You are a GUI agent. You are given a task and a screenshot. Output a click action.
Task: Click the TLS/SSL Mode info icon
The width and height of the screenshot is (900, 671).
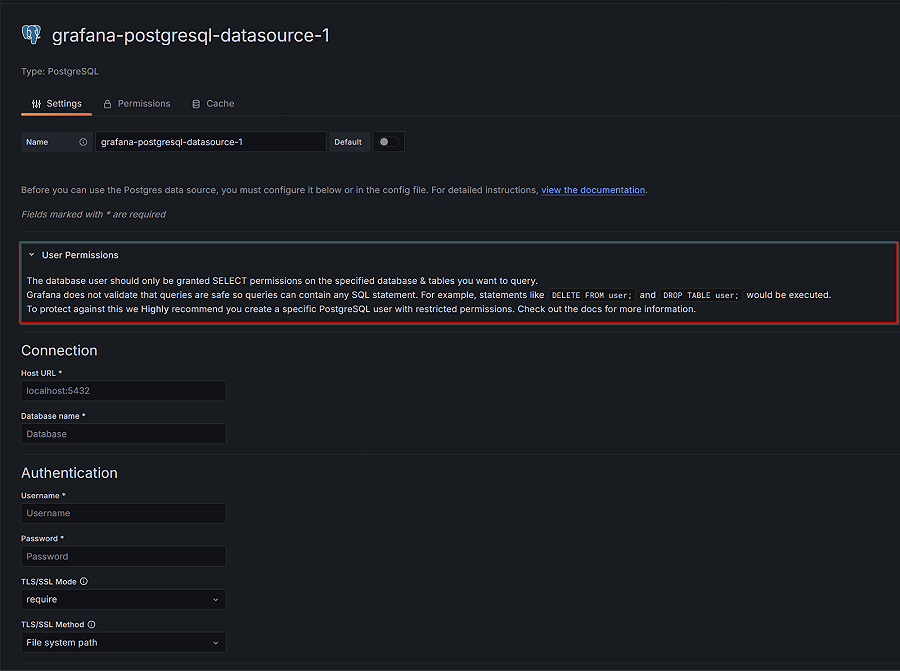[x=83, y=581]
